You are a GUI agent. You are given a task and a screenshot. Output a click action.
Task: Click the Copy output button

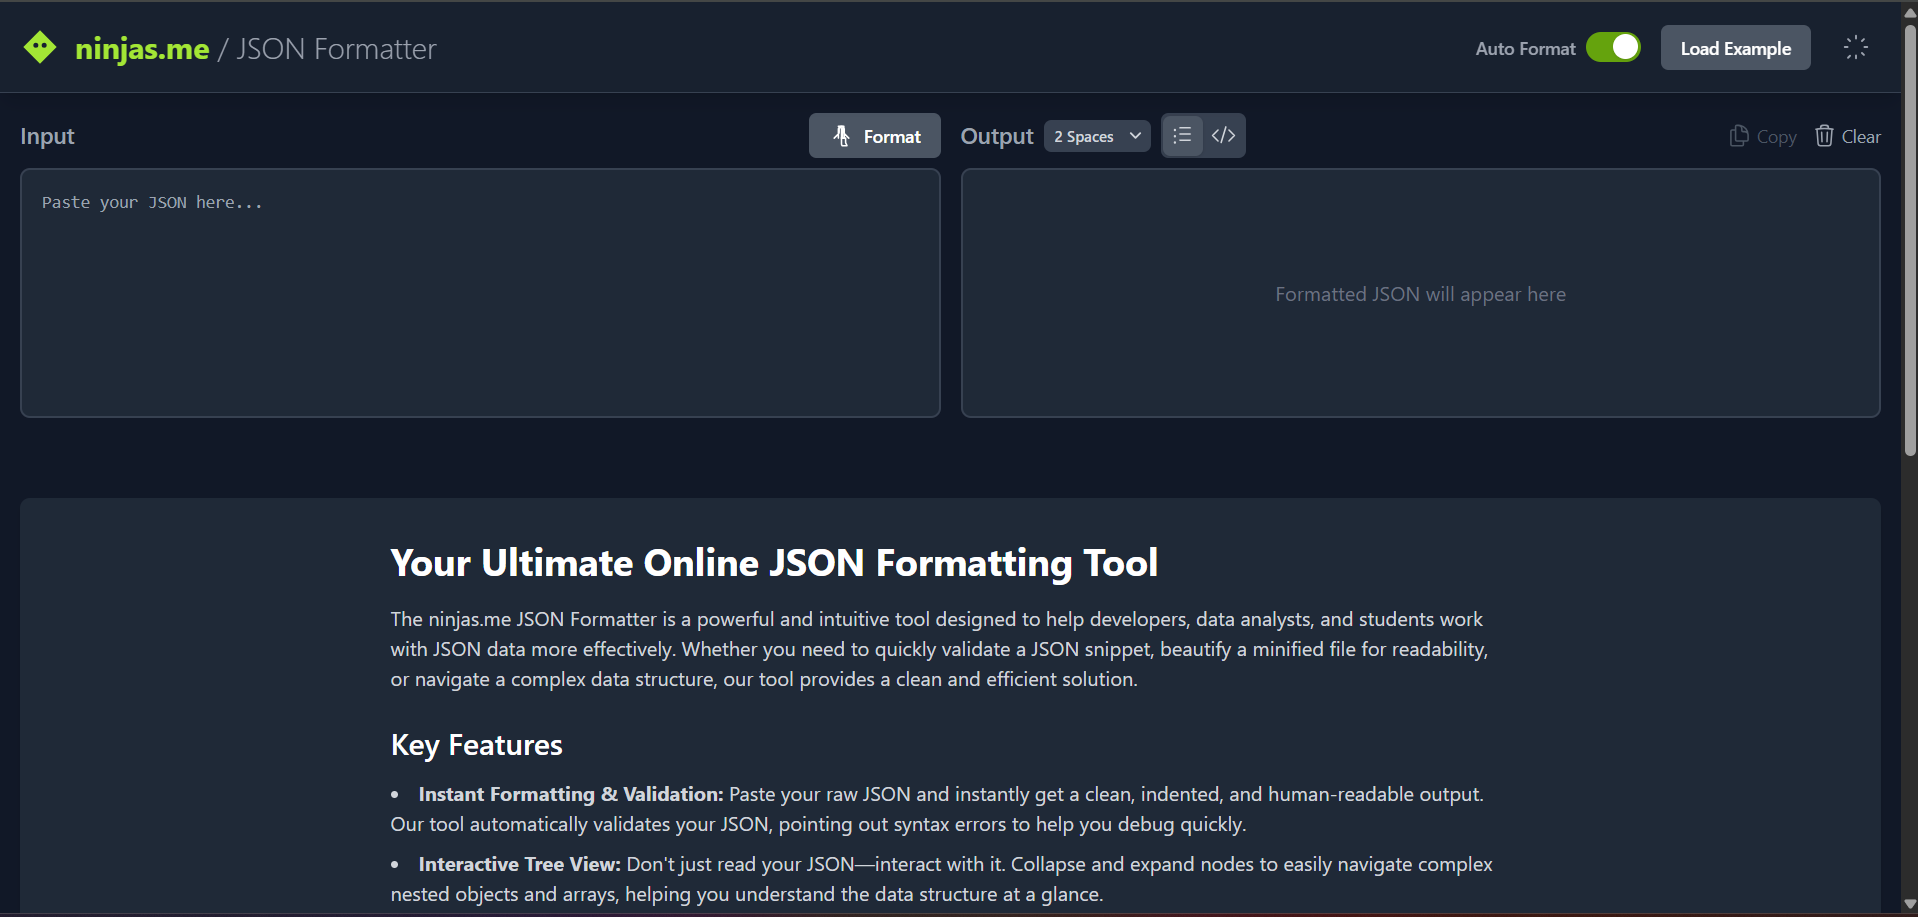click(x=1763, y=136)
